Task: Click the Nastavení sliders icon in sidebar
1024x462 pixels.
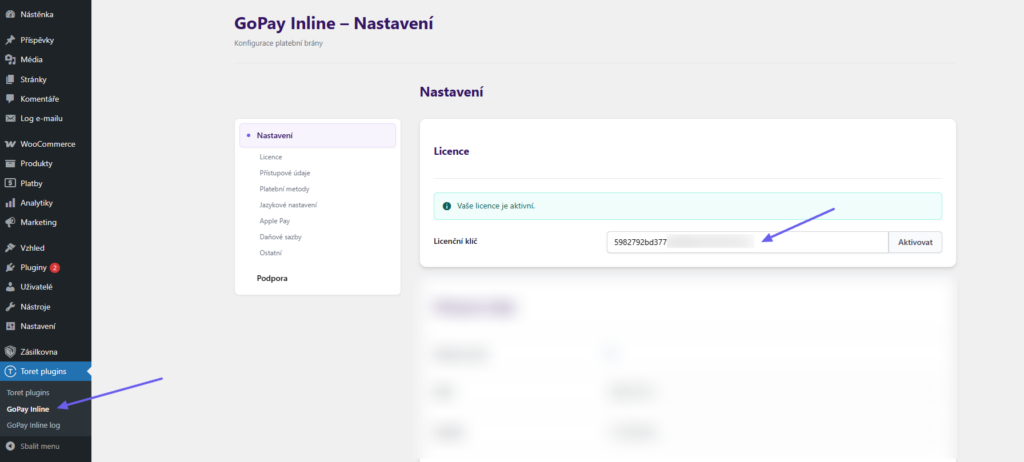Action: point(10,326)
